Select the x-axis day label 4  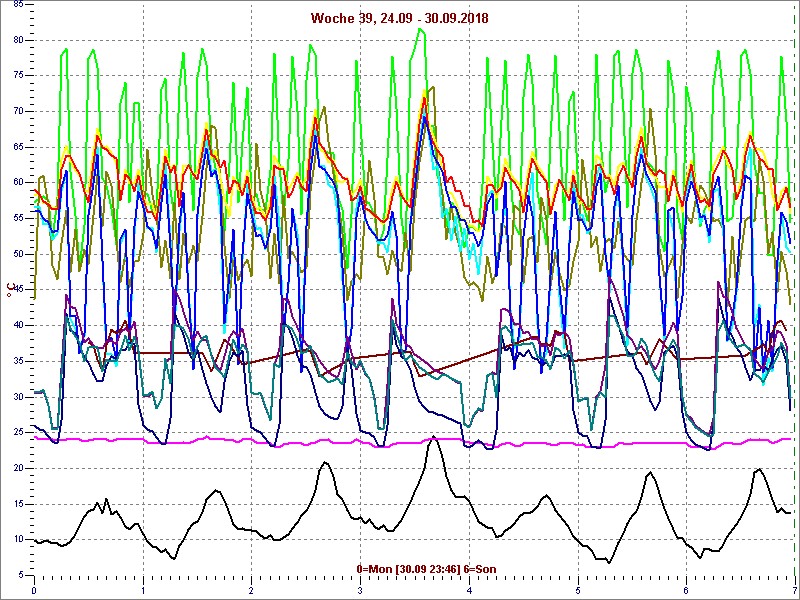[469, 590]
